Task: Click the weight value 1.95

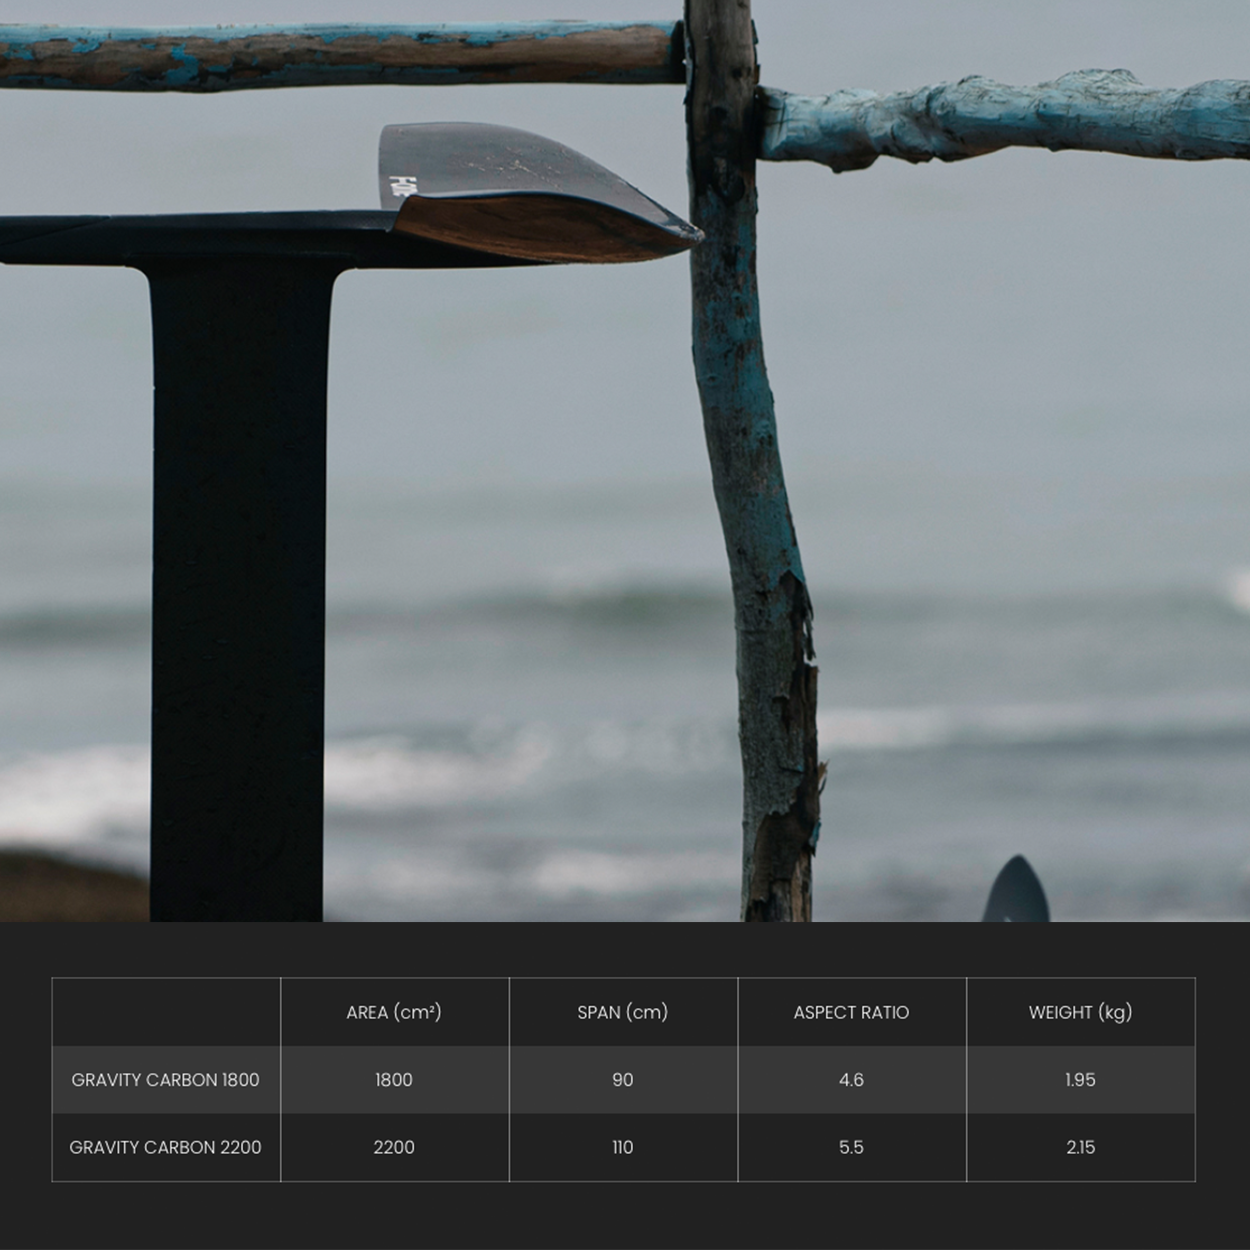Action: [1080, 1080]
